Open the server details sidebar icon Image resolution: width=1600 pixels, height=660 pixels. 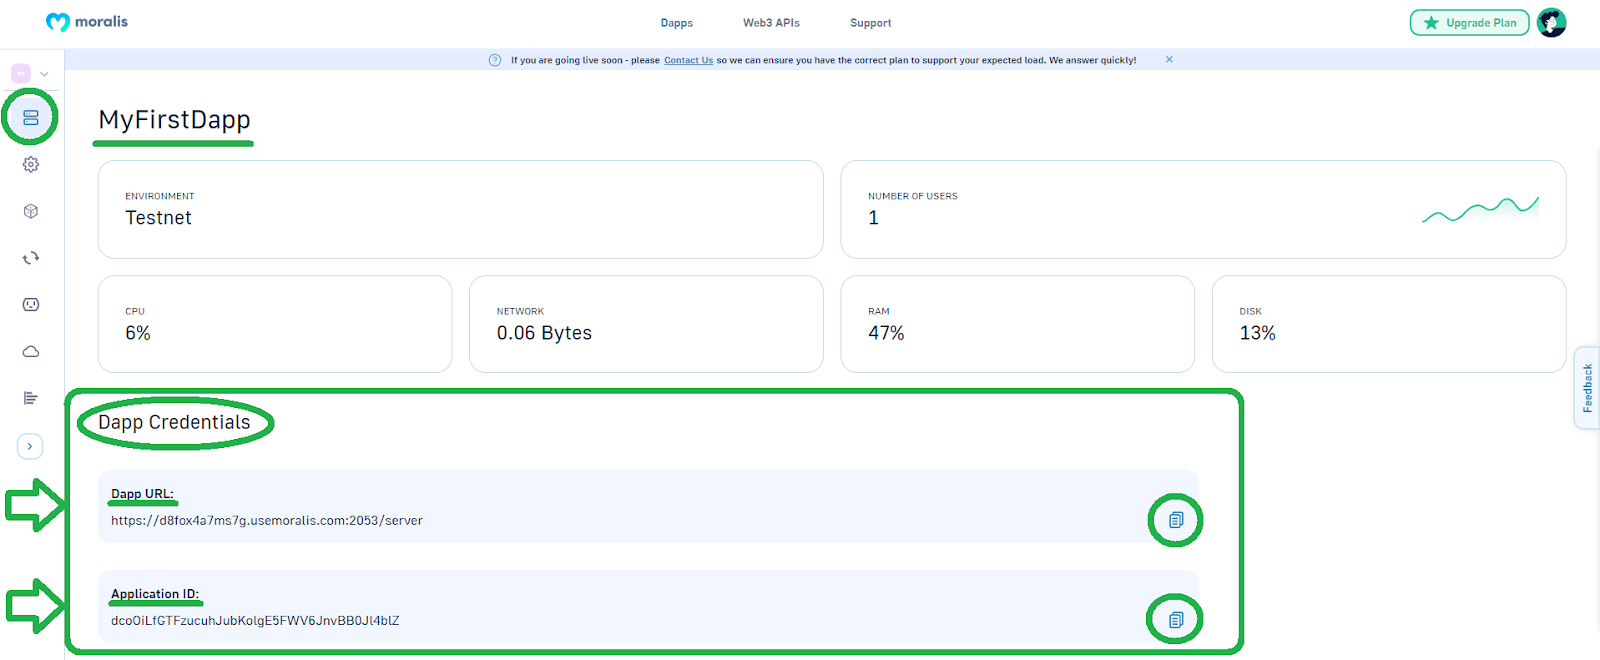pyautogui.click(x=31, y=118)
